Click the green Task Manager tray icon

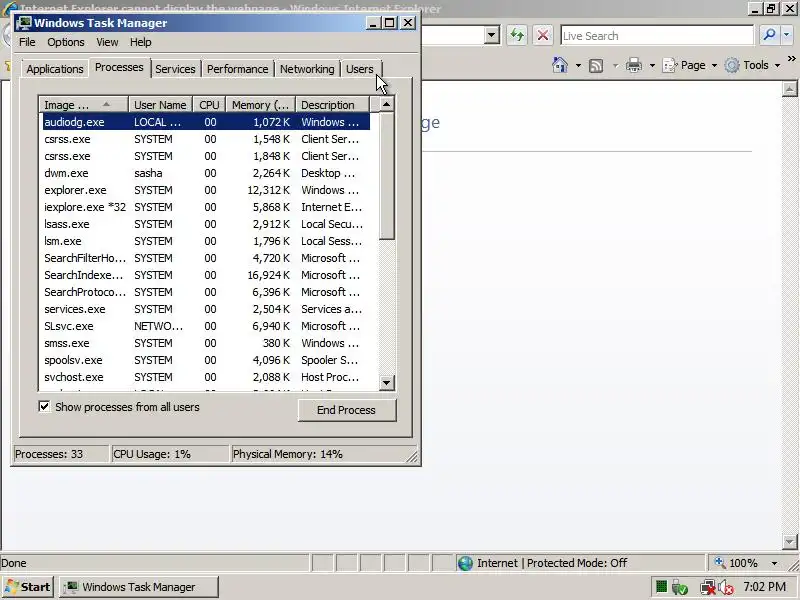click(x=661, y=587)
